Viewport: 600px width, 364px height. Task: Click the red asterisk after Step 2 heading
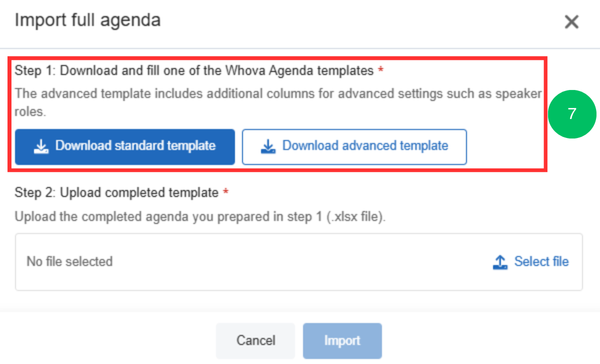(x=226, y=191)
